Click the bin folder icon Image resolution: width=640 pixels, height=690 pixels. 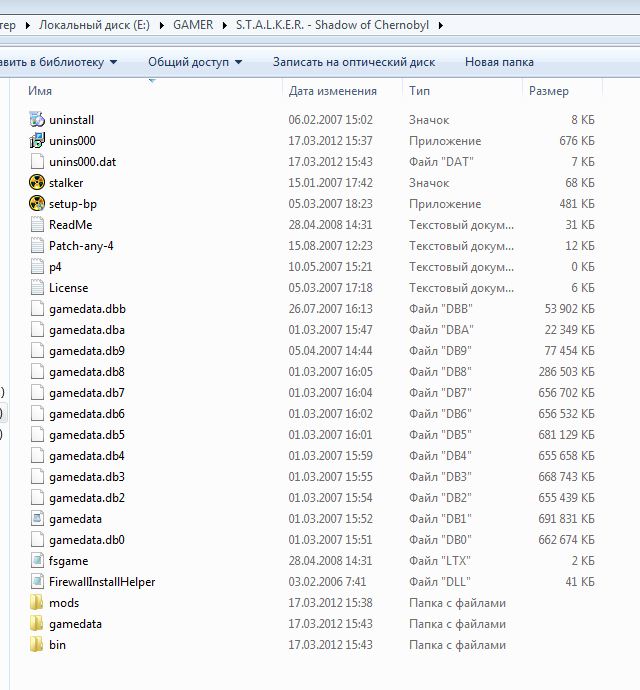(37, 645)
